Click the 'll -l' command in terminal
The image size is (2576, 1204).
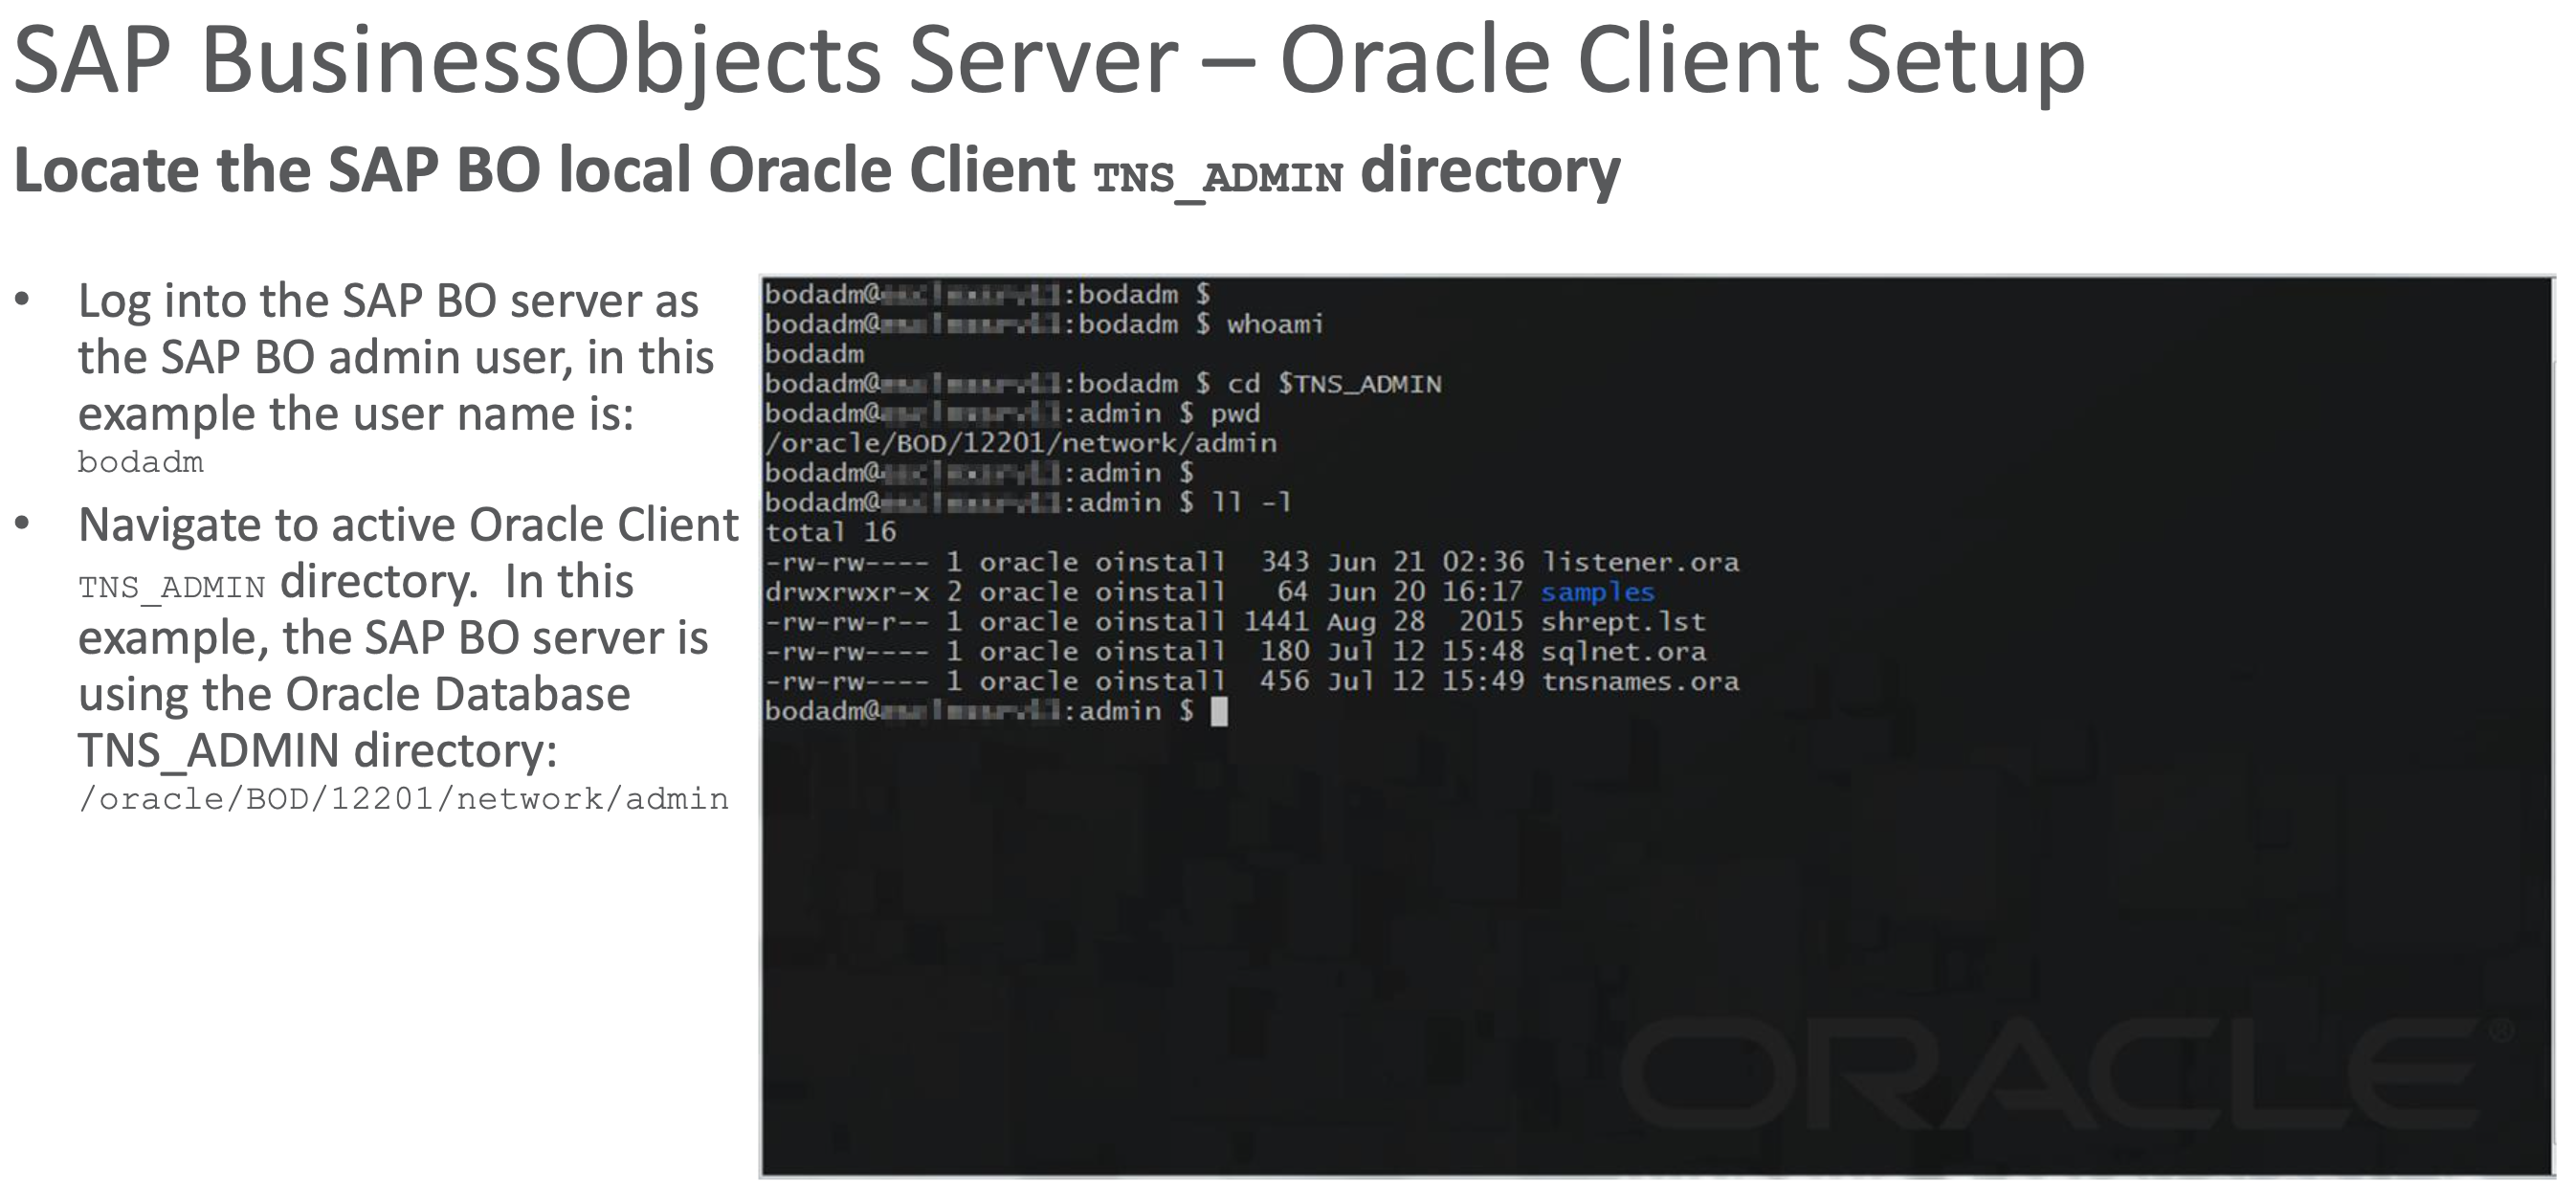pyautogui.click(x=1251, y=502)
